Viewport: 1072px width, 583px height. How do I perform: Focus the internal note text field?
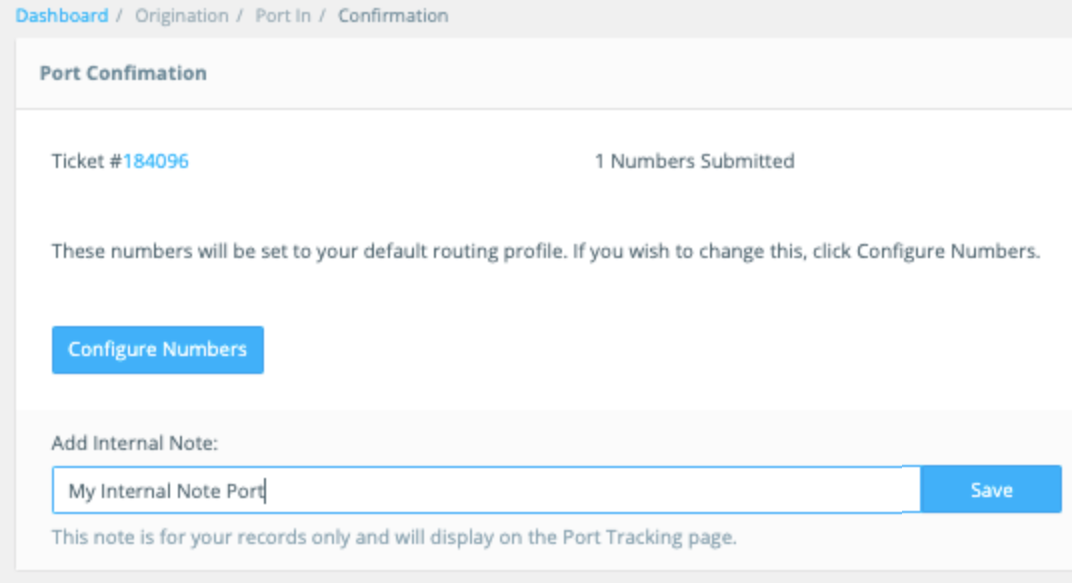pos(486,490)
